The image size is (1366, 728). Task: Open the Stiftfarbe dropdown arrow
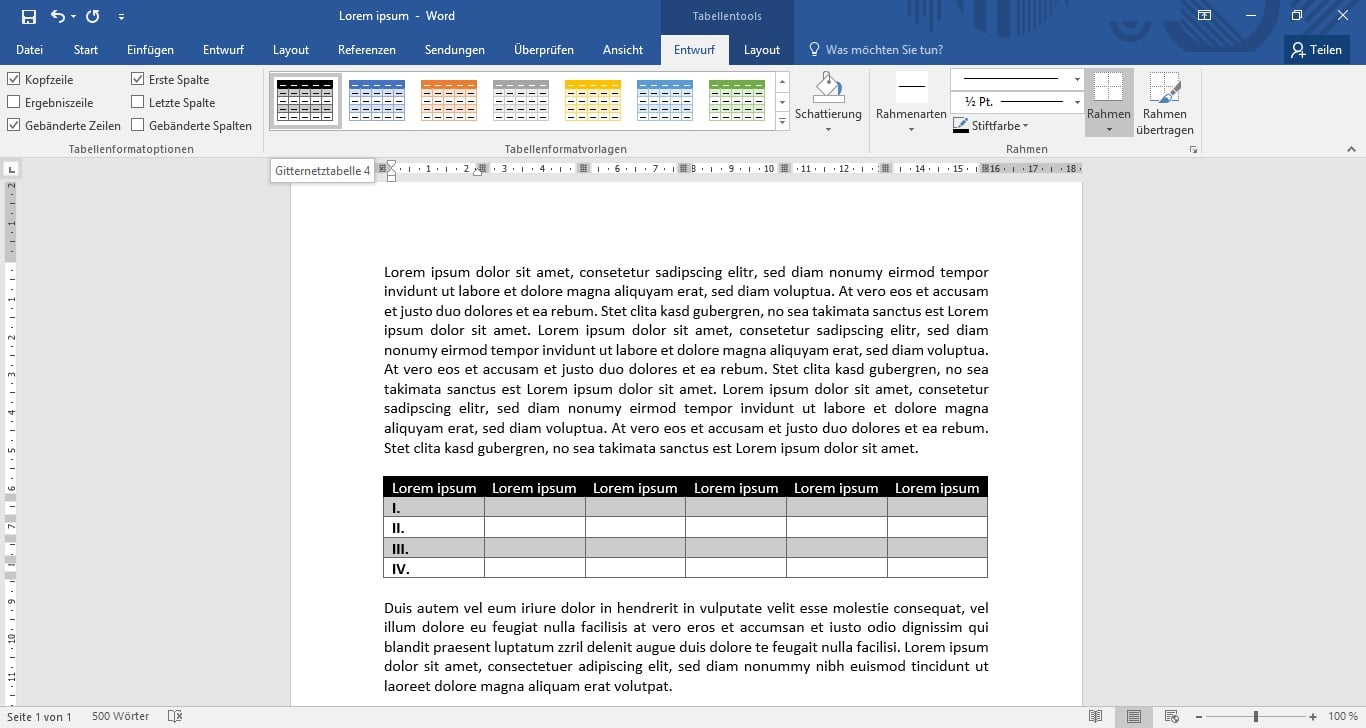[1026, 126]
